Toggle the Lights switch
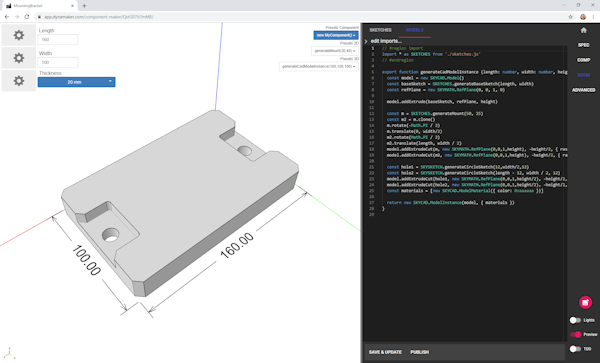Image resolution: width=600 pixels, height=363 pixels. coord(575,320)
